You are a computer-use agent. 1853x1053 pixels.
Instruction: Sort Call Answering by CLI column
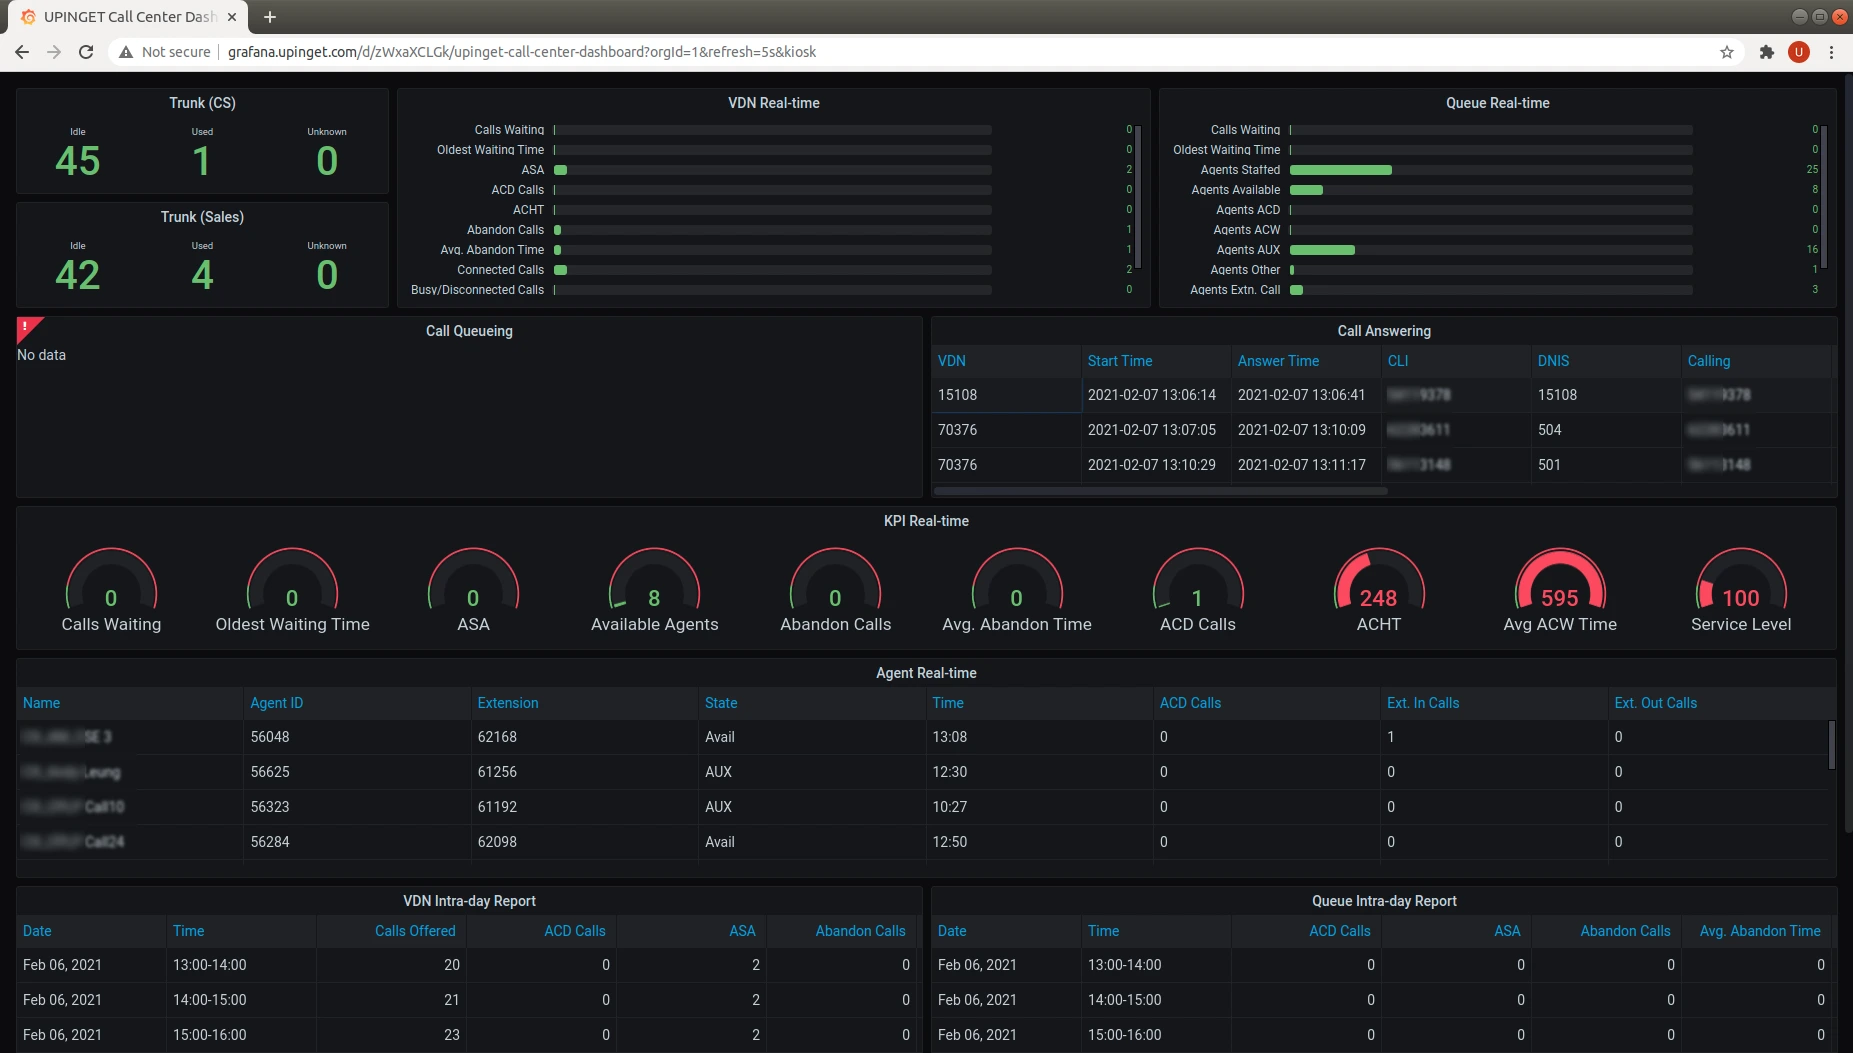(1398, 361)
